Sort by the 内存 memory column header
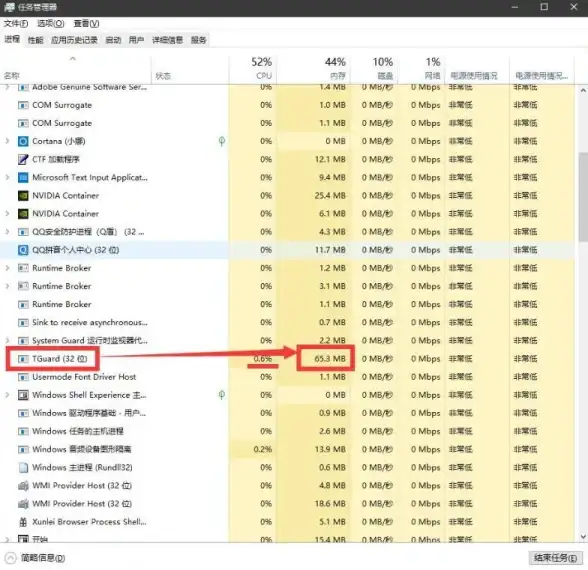Image resolution: width=588 pixels, height=570 pixels. coord(314,69)
